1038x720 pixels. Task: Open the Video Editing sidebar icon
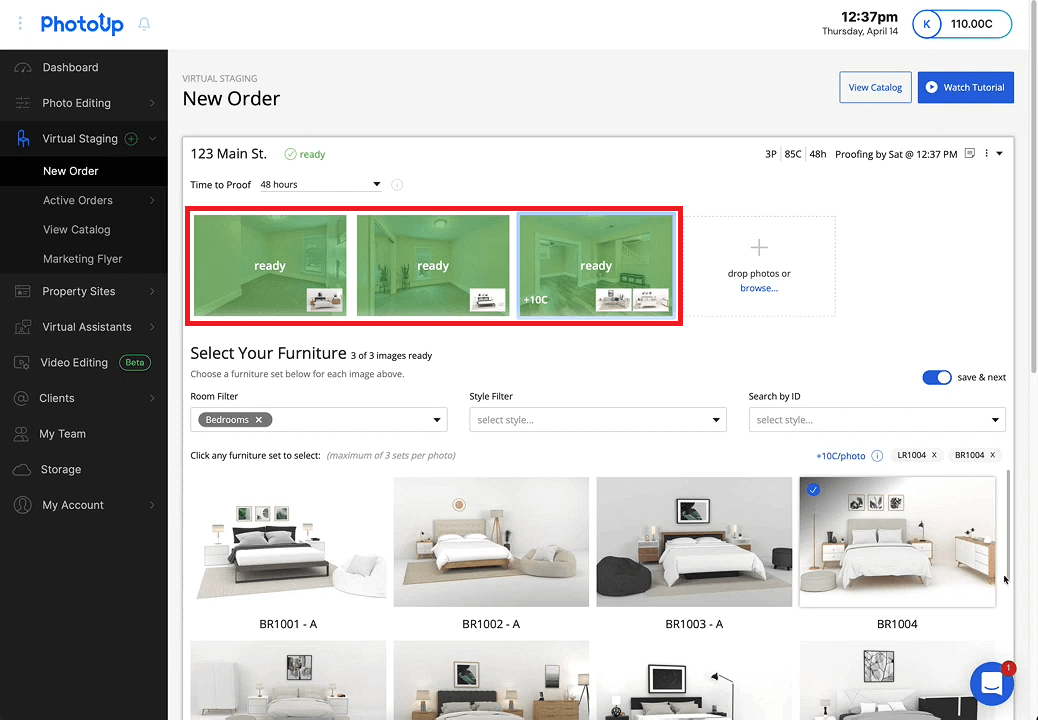pyautogui.click(x=24, y=362)
